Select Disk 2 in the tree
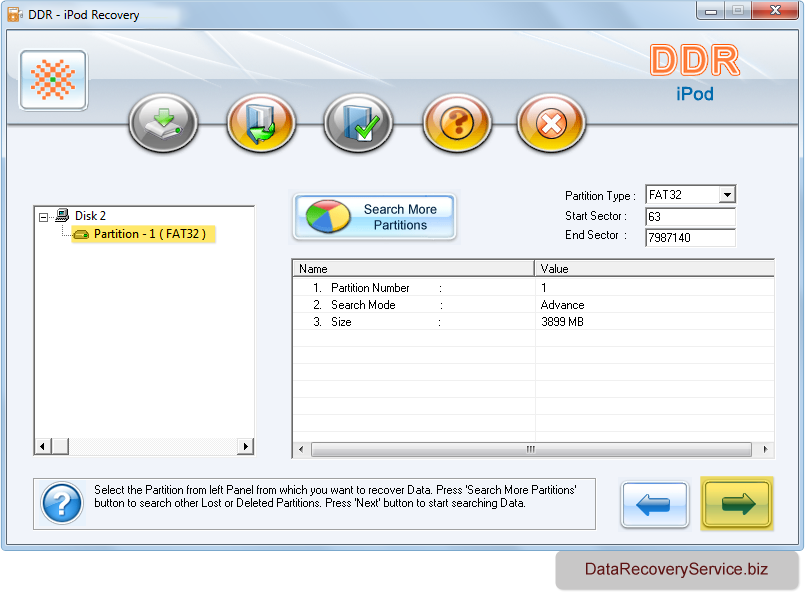Image resolution: width=805 pixels, height=592 pixels. [90, 216]
